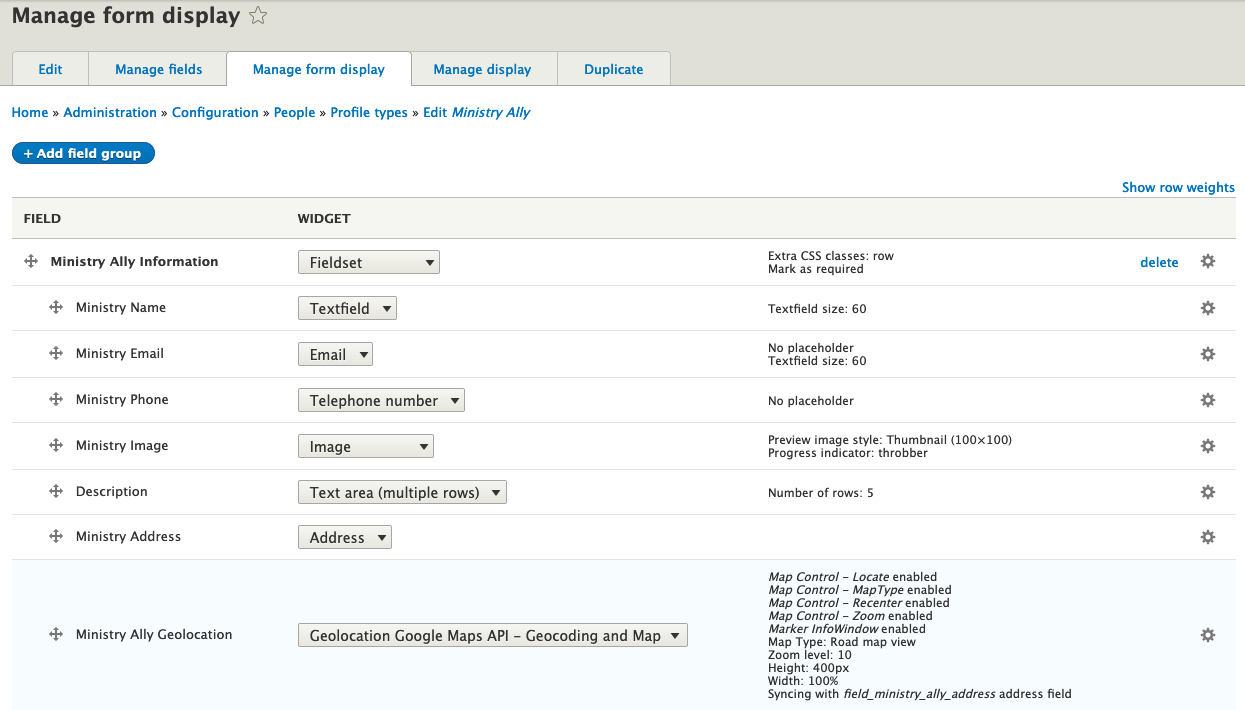Switch to the Manage display tab
The height and width of the screenshot is (710, 1245).
point(484,68)
